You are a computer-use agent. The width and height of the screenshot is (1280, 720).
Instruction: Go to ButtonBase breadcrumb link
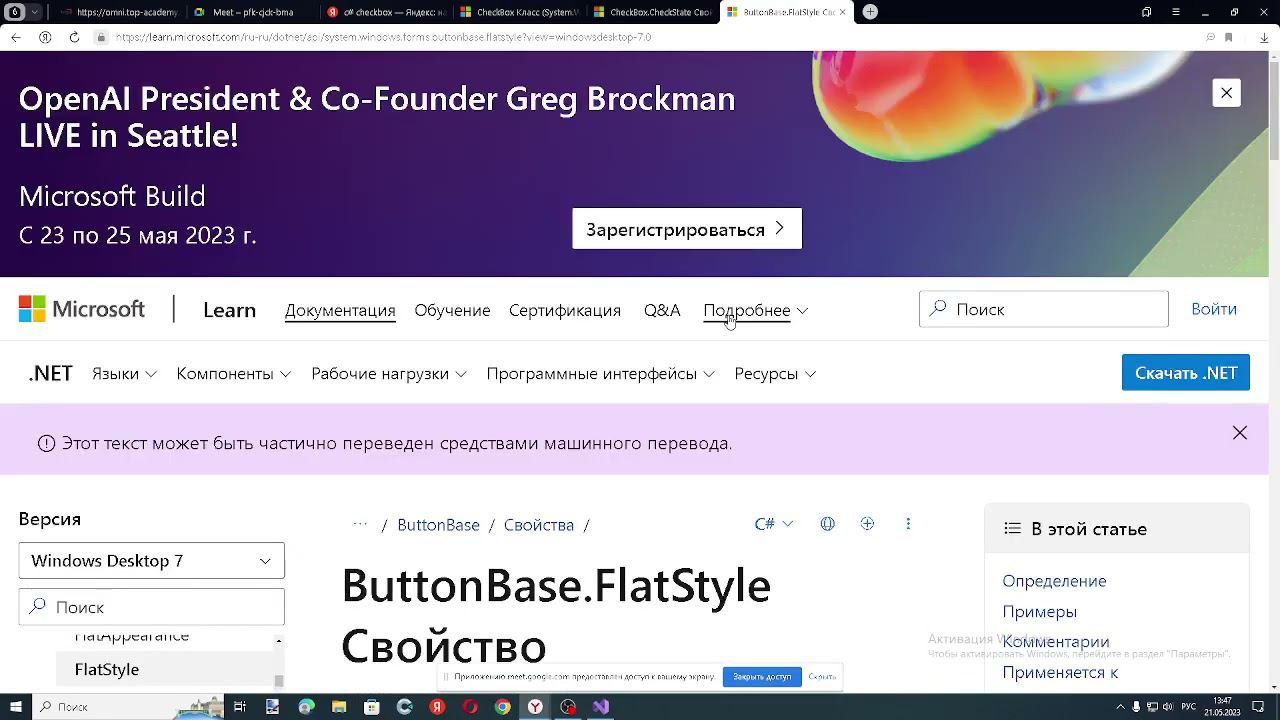click(x=438, y=525)
